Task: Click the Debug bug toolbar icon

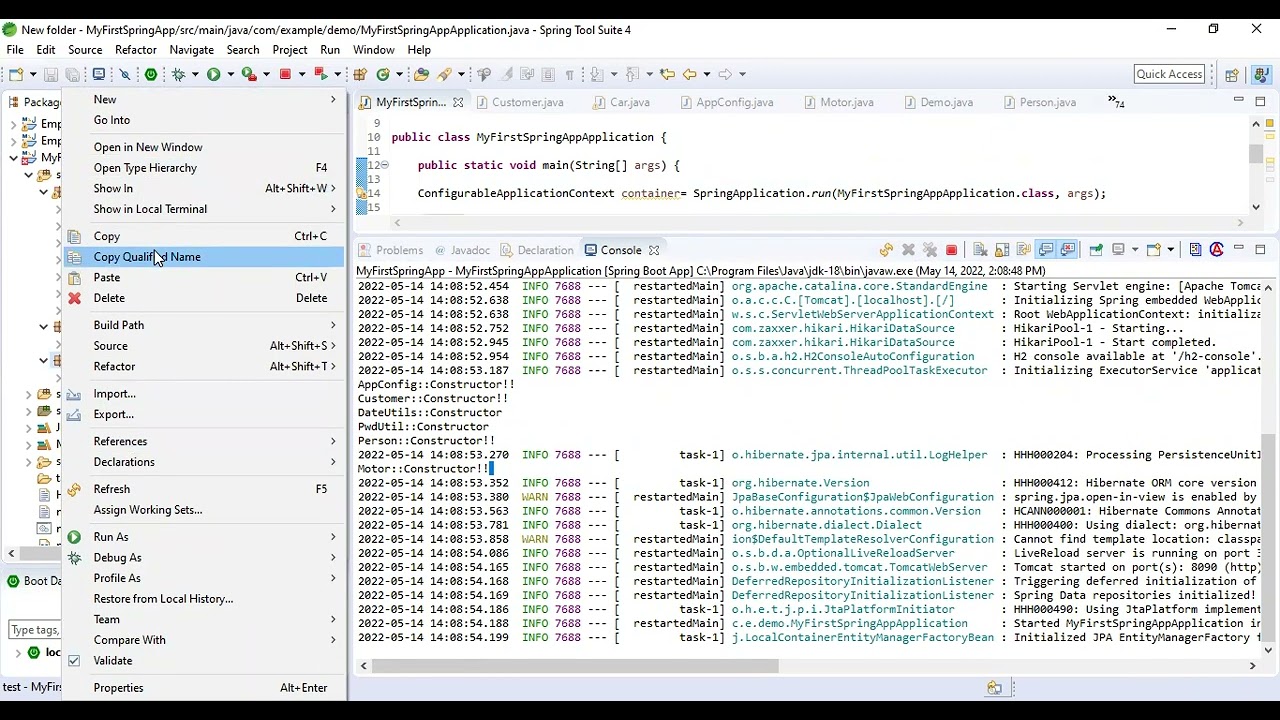Action: click(x=178, y=74)
